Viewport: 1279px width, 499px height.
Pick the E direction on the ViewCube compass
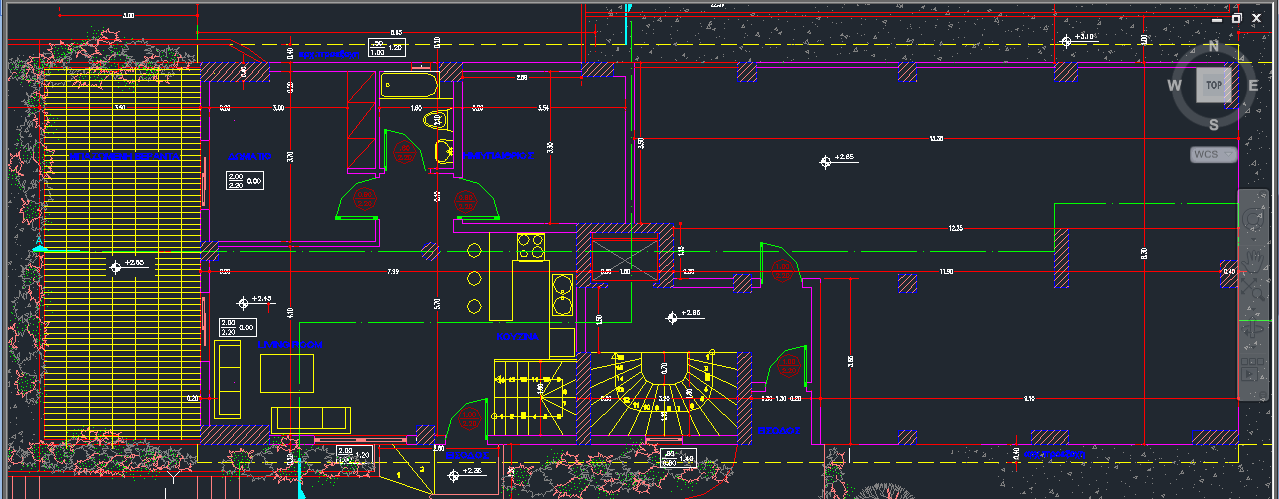pos(1253,86)
